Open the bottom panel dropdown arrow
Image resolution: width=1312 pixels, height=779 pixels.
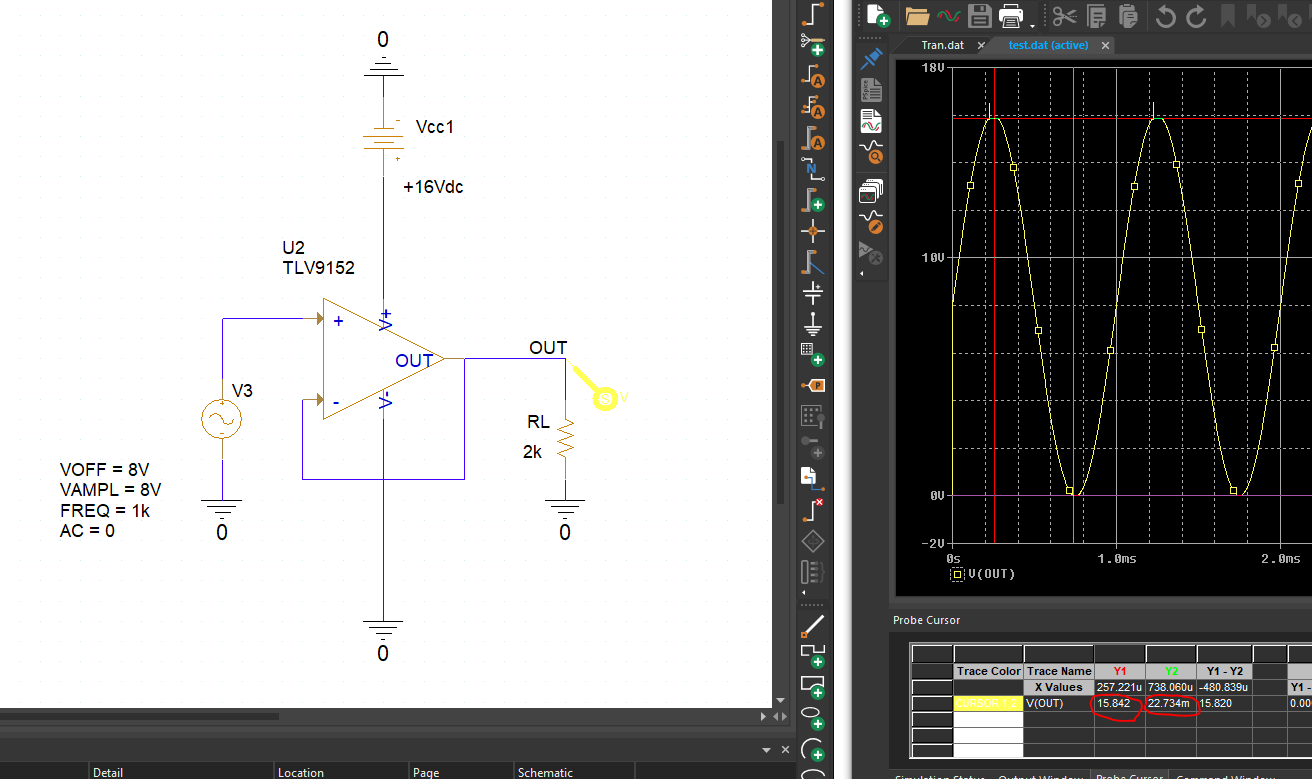pos(766,749)
